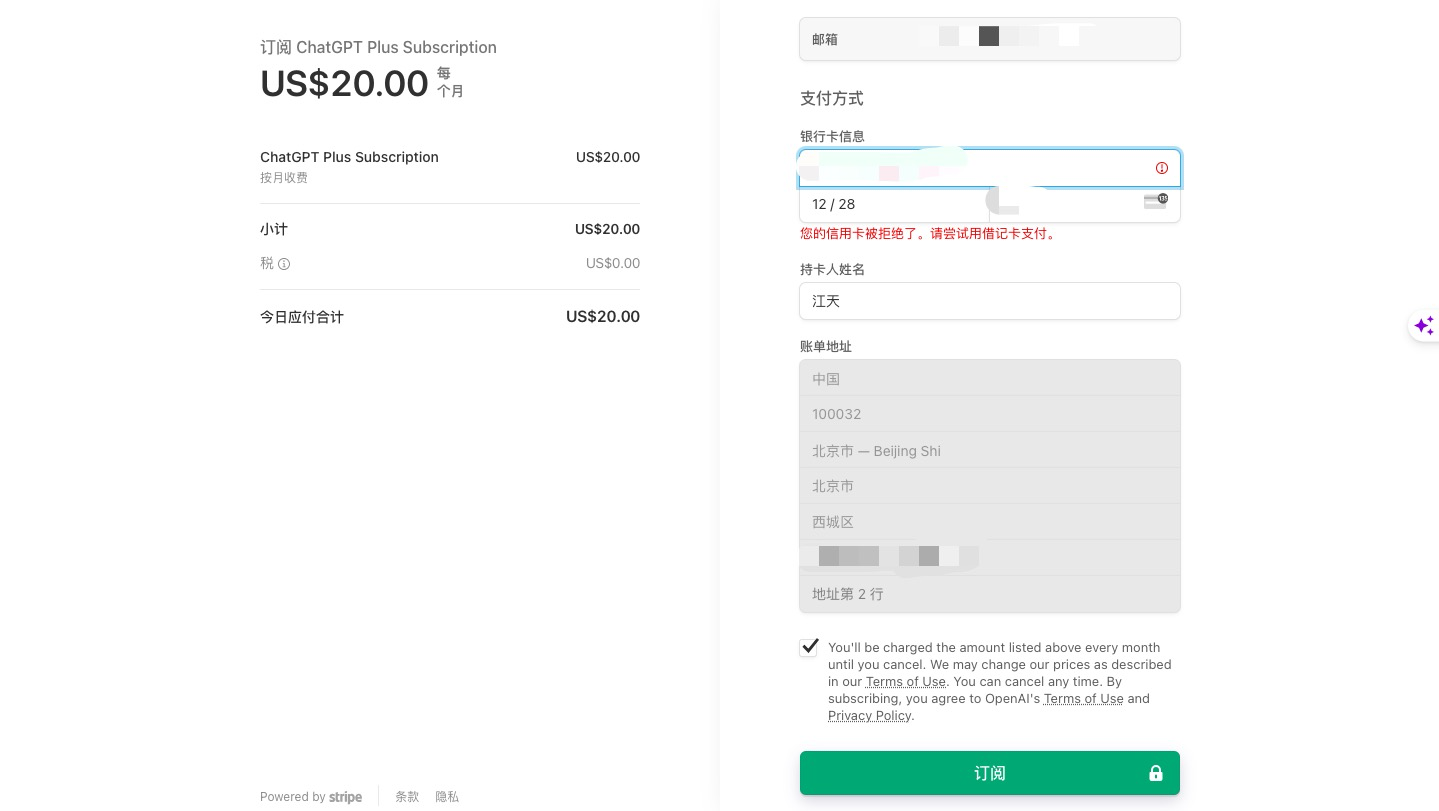Open the Privacy Policy link
Screen dimensions: 1439x811
[x=869, y=716]
